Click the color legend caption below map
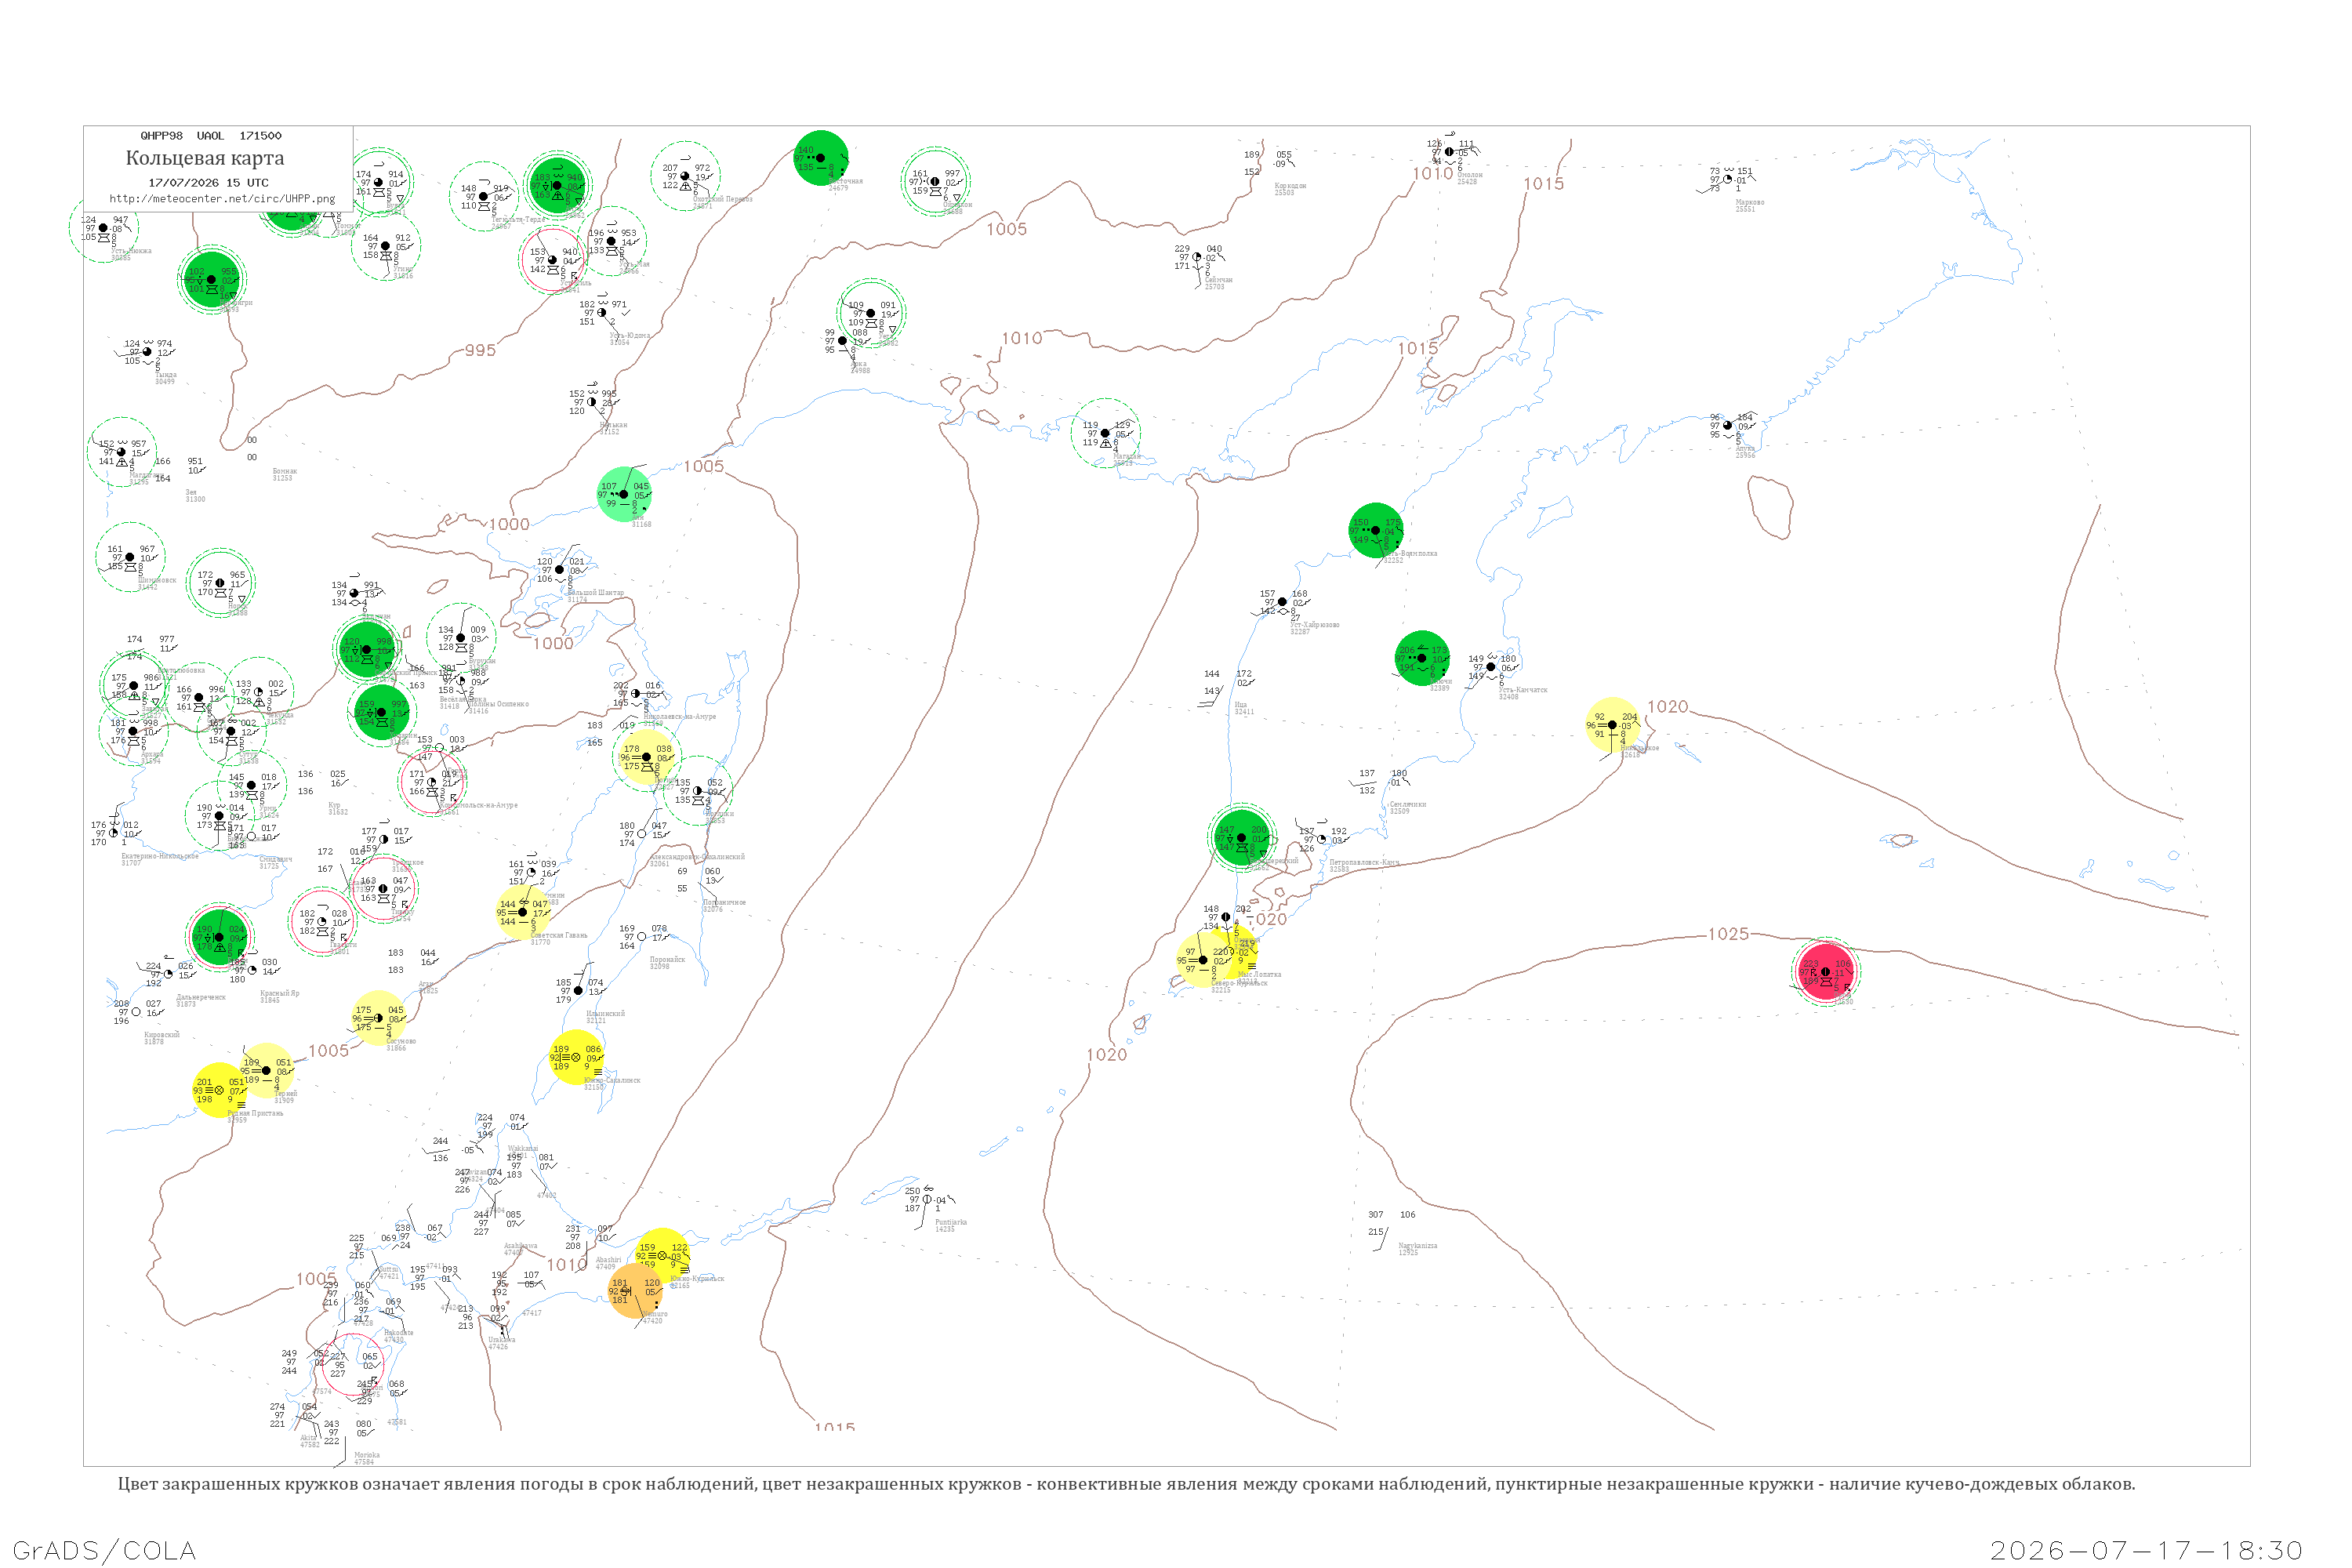 tap(1126, 1484)
